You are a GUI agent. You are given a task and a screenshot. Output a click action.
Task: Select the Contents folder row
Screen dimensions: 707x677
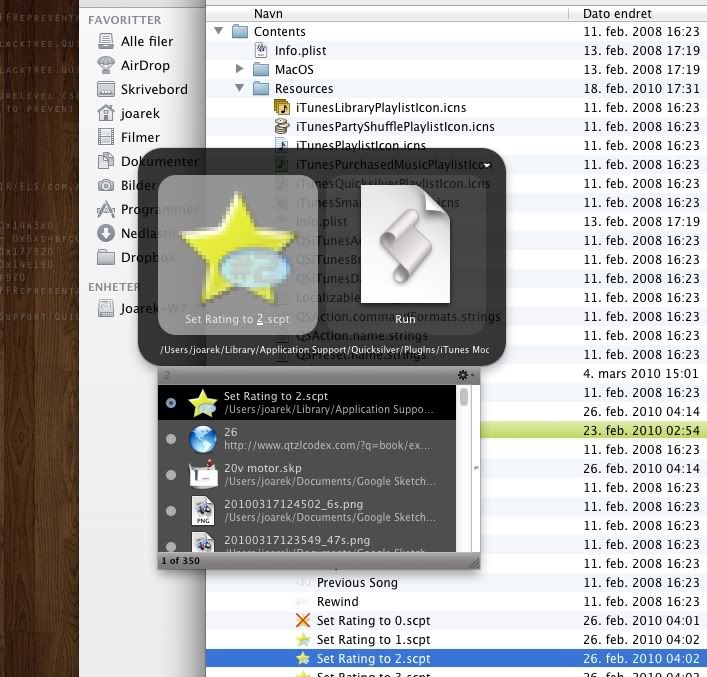click(456, 32)
